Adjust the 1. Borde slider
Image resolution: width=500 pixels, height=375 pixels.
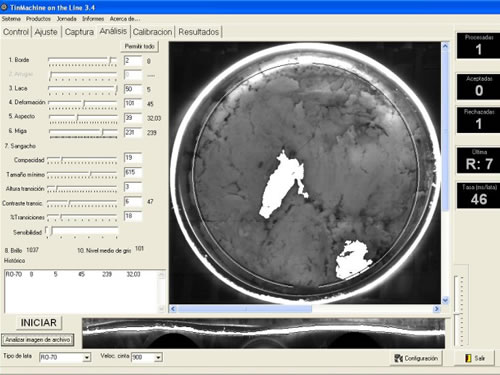click(83, 61)
